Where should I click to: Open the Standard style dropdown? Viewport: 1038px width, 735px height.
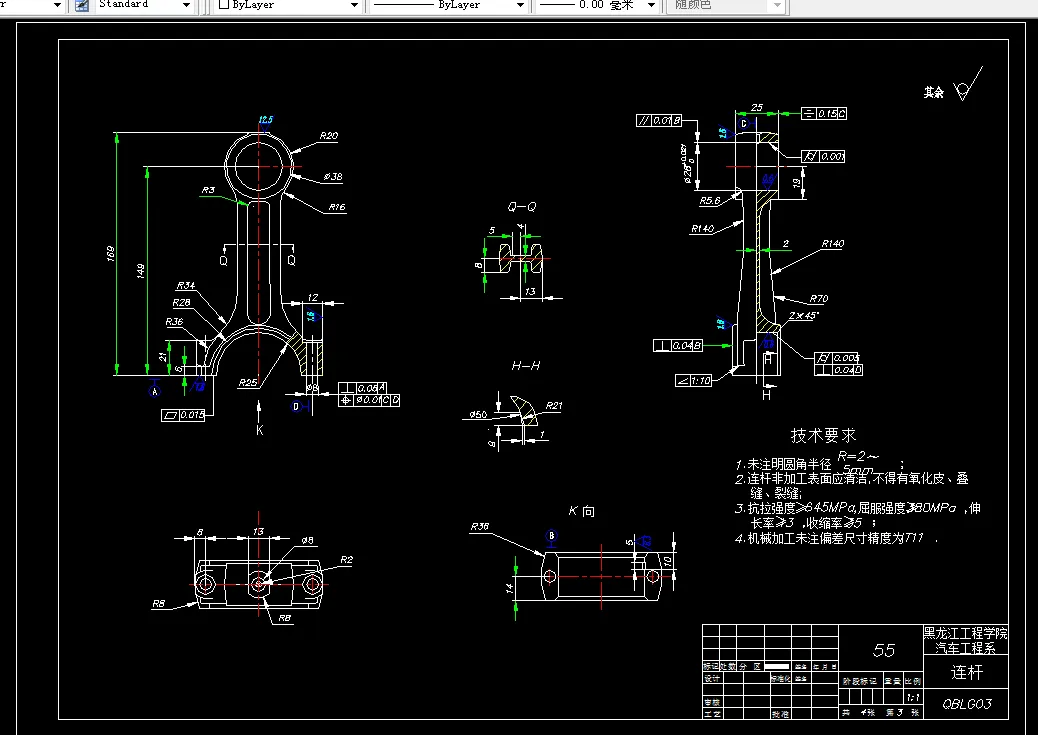187,5
